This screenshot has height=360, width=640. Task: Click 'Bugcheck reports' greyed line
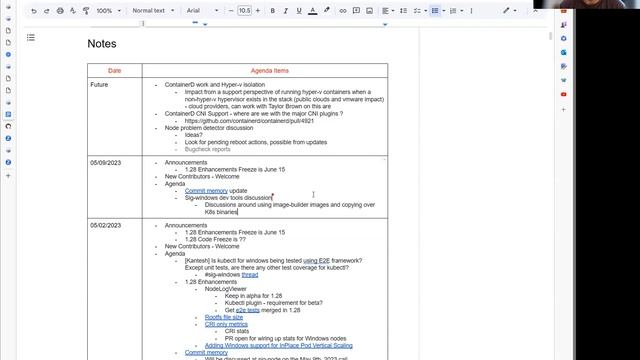pos(207,149)
